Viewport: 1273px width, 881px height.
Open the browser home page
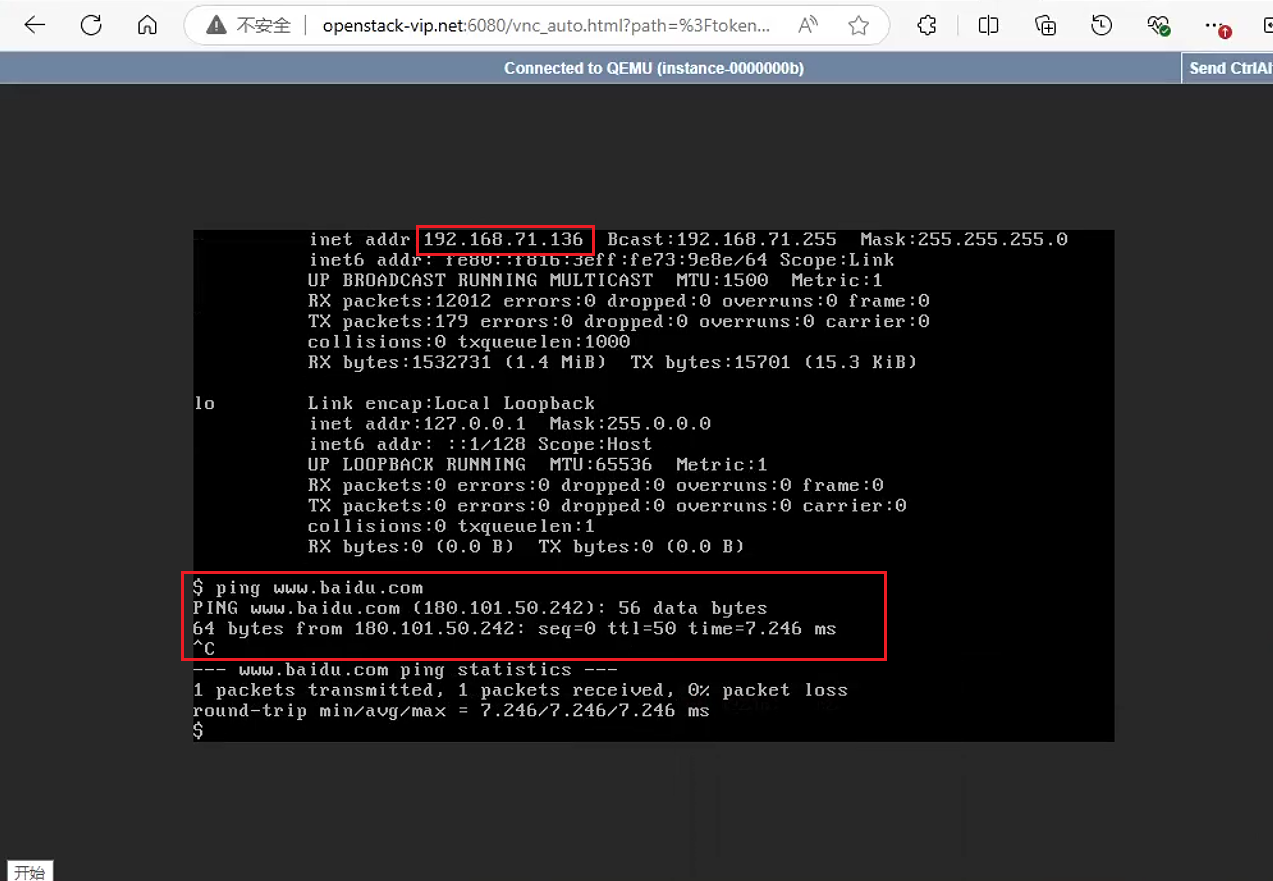point(147,26)
